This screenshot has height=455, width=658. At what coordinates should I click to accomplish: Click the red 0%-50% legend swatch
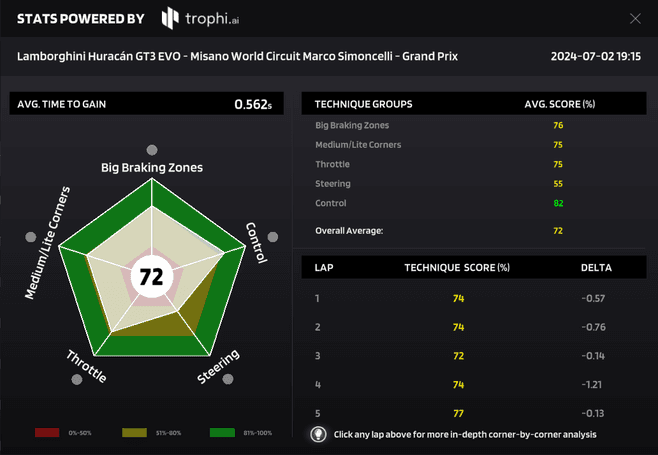click(47, 433)
